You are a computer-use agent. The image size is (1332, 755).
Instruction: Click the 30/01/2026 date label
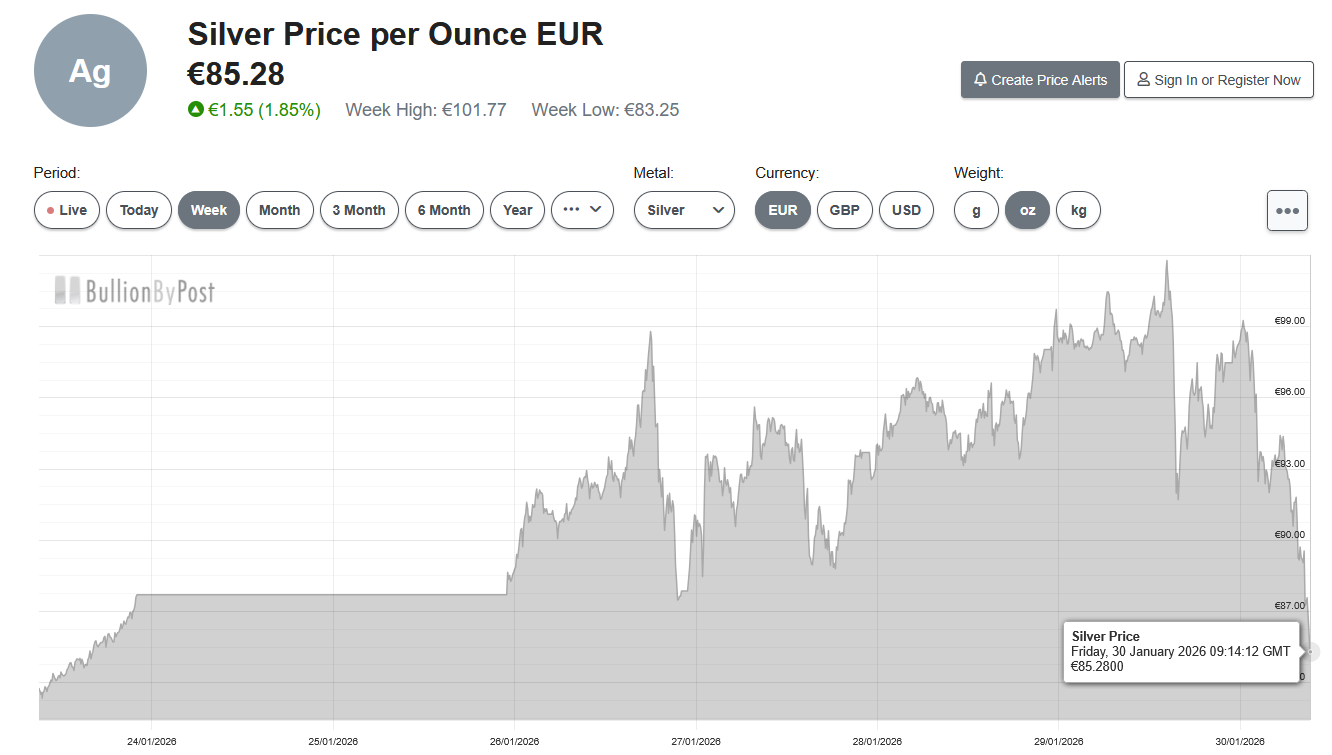[x=1241, y=742]
